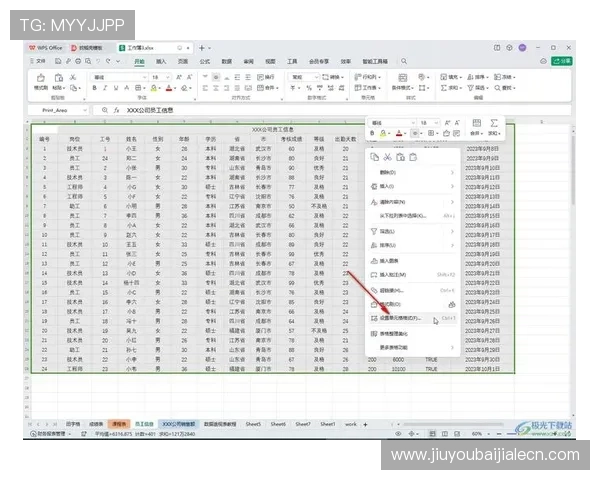Click the cut scissors icon in context menu
The height and width of the screenshot is (480, 600).
(x=387, y=157)
